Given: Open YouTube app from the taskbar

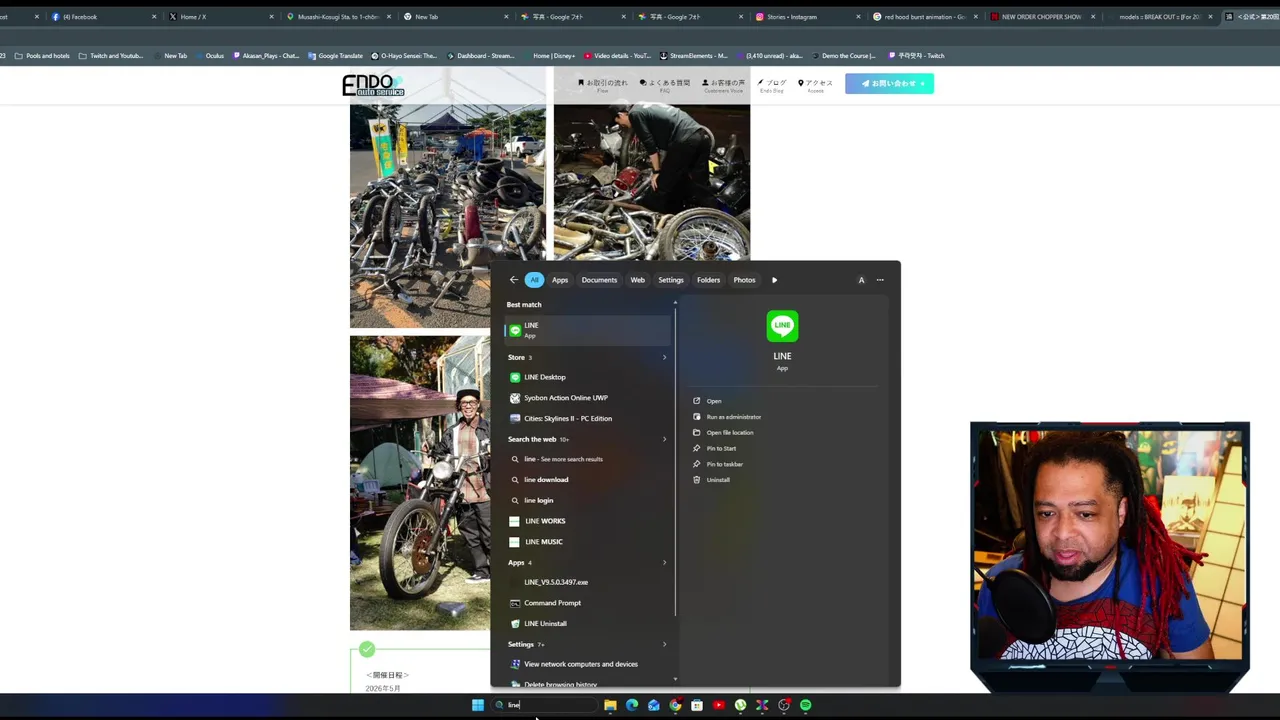Looking at the screenshot, I should (718, 705).
